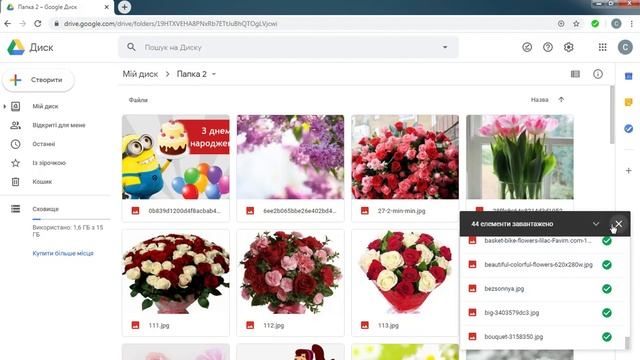The width and height of the screenshot is (640, 360).
Task: Click green checkmark beside big-3403579dc3.jpg
Action: tap(607, 313)
